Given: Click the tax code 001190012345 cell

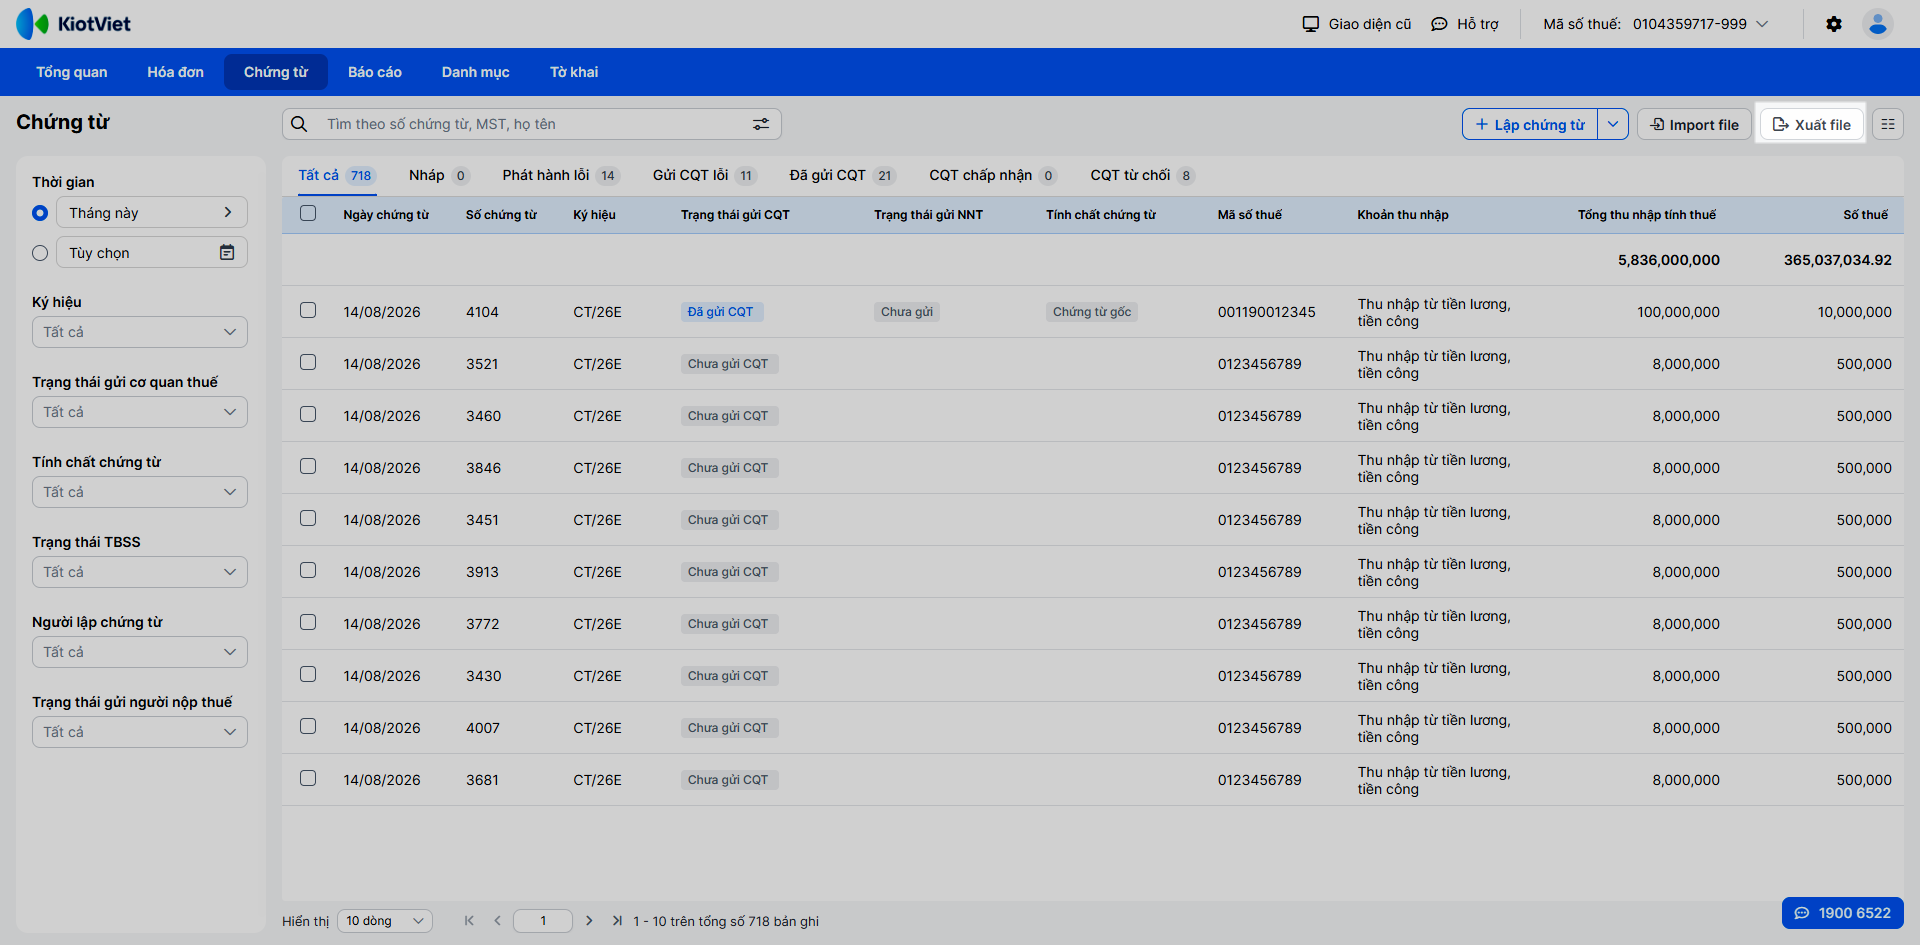Looking at the screenshot, I should pos(1267,312).
